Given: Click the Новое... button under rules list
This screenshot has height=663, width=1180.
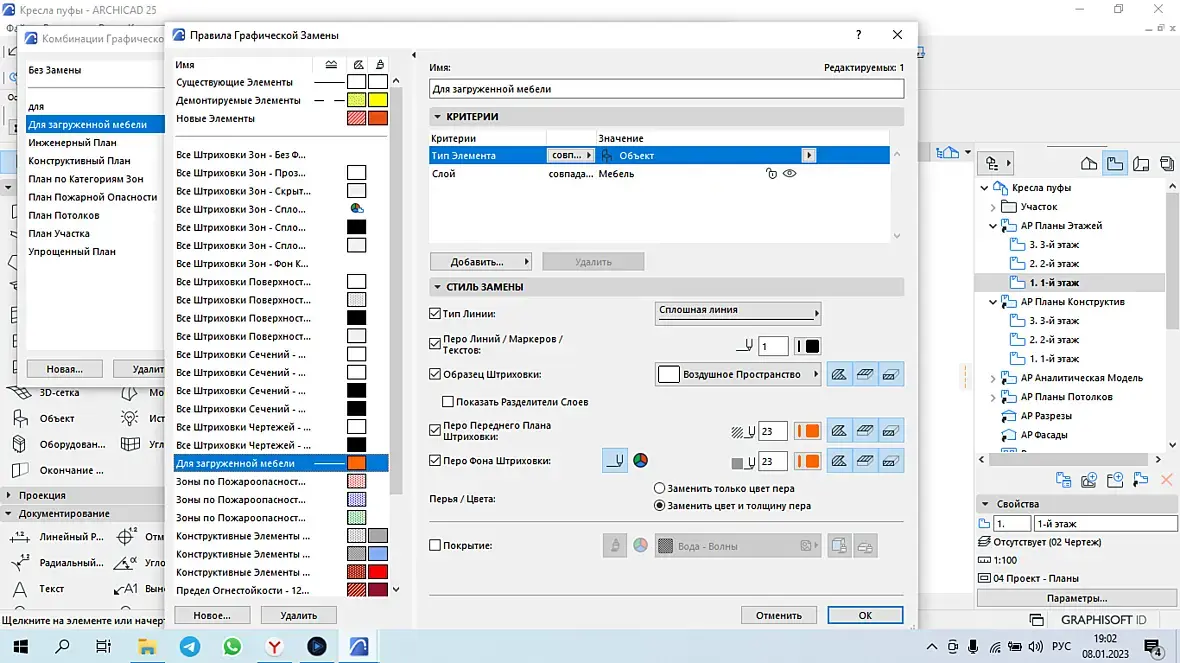Looking at the screenshot, I should point(212,616).
